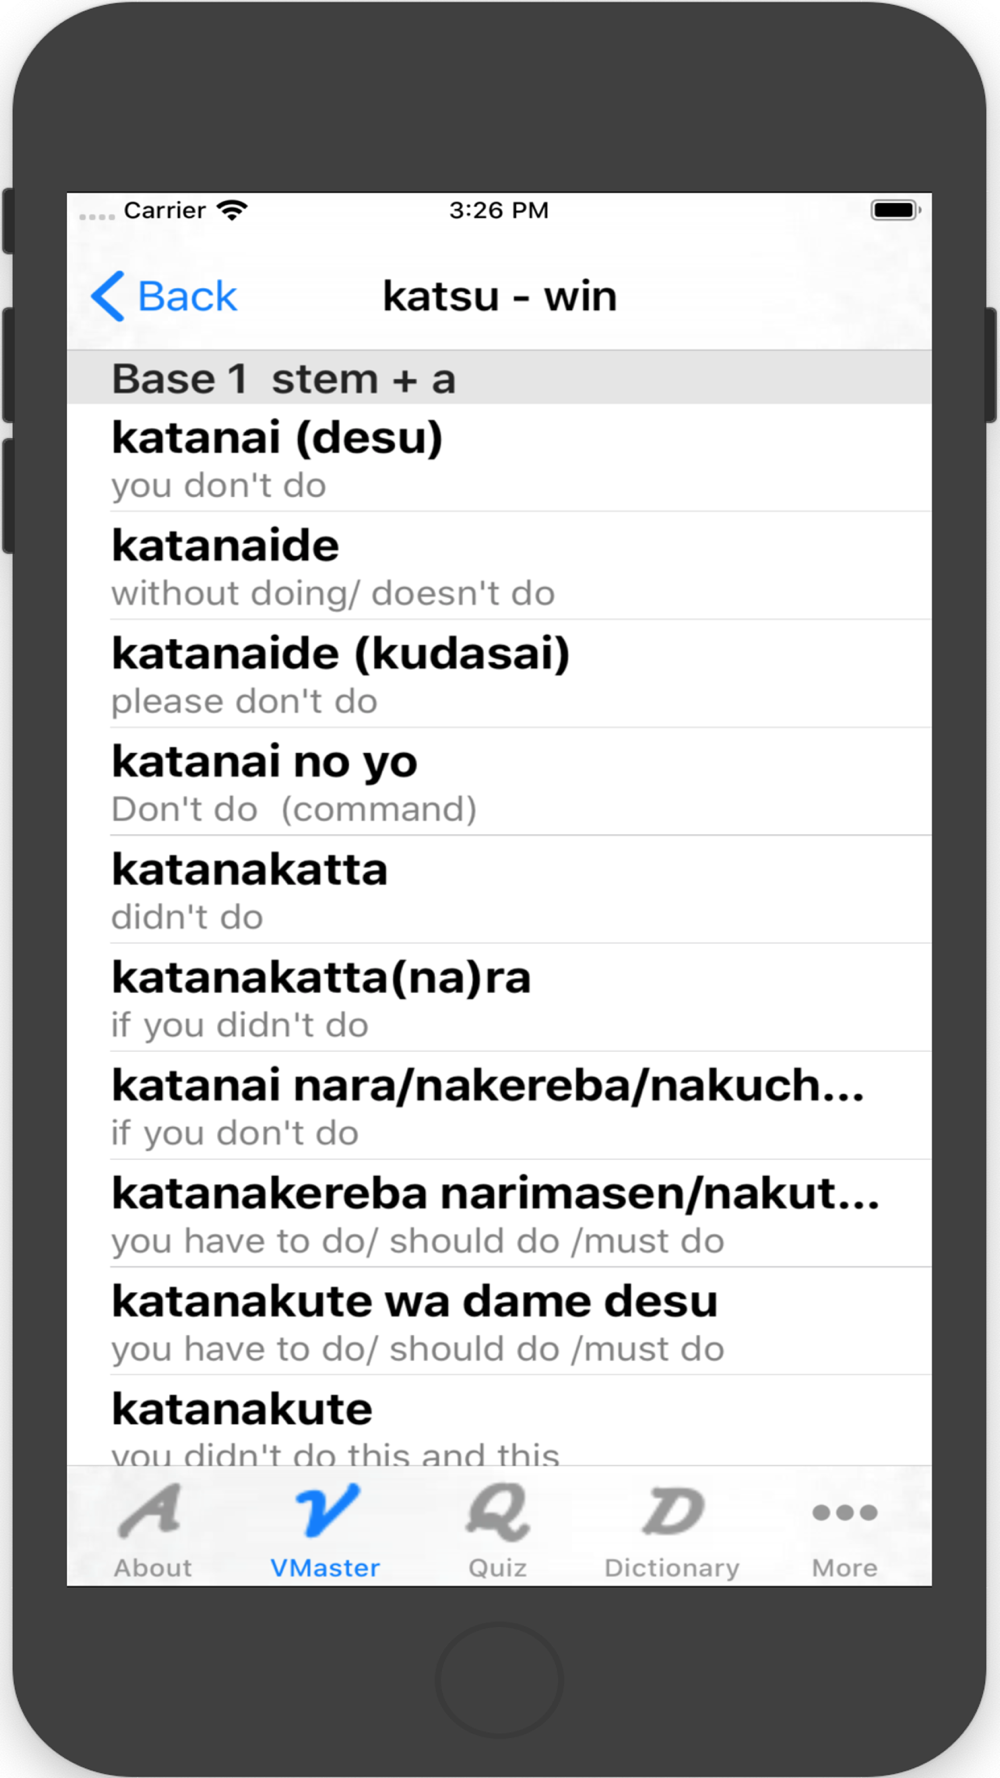This screenshot has height=1778, width=1000.
Task: Select the "katanai (desu)" row
Action: point(499,458)
